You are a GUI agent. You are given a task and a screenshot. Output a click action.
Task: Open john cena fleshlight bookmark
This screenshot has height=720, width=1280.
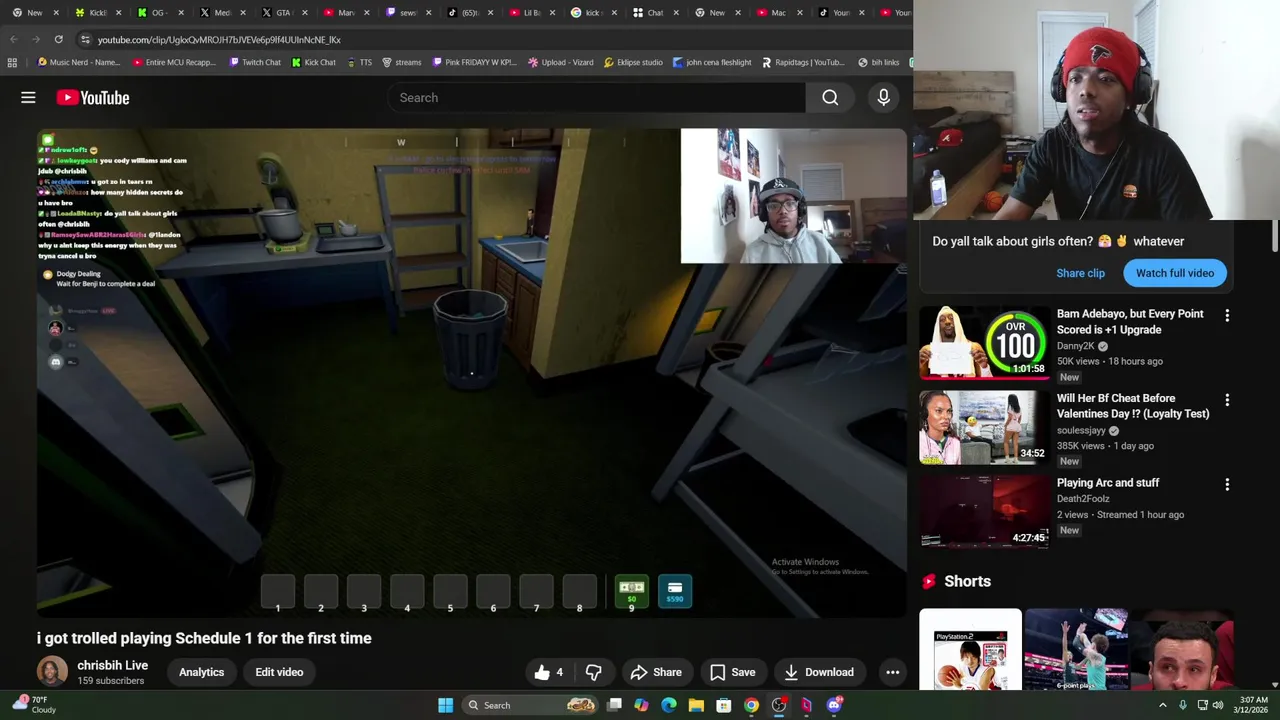[712, 62]
